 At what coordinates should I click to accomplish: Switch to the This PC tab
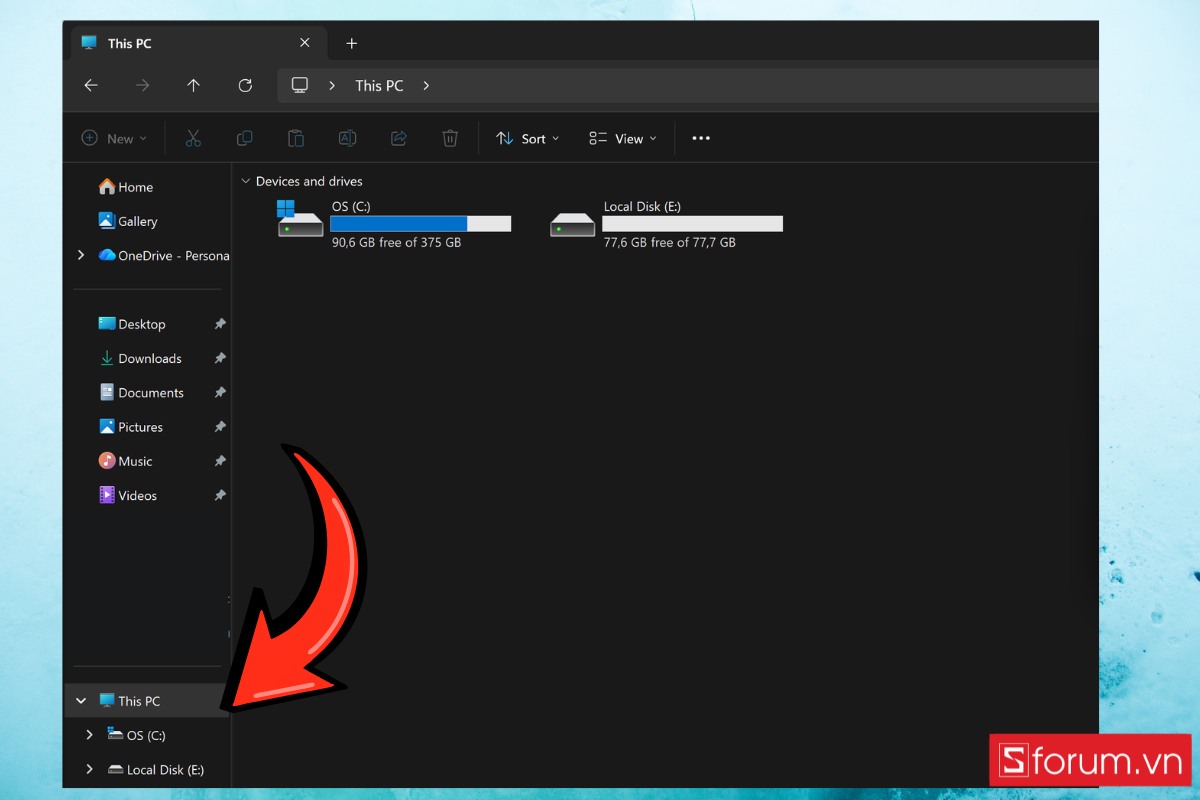coord(130,43)
